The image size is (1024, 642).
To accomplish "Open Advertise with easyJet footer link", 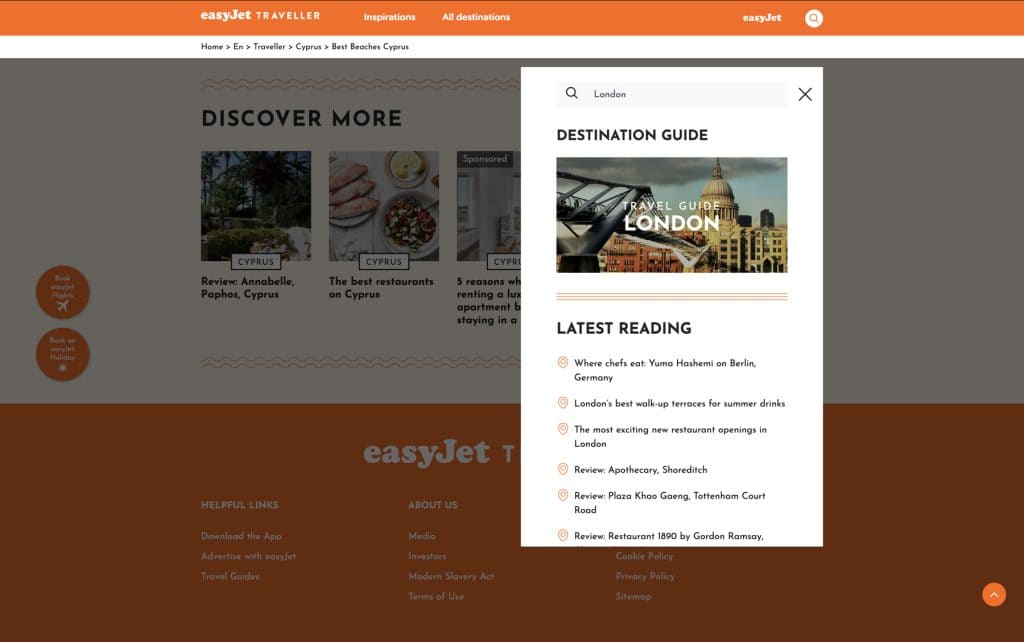I will [248, 556].
